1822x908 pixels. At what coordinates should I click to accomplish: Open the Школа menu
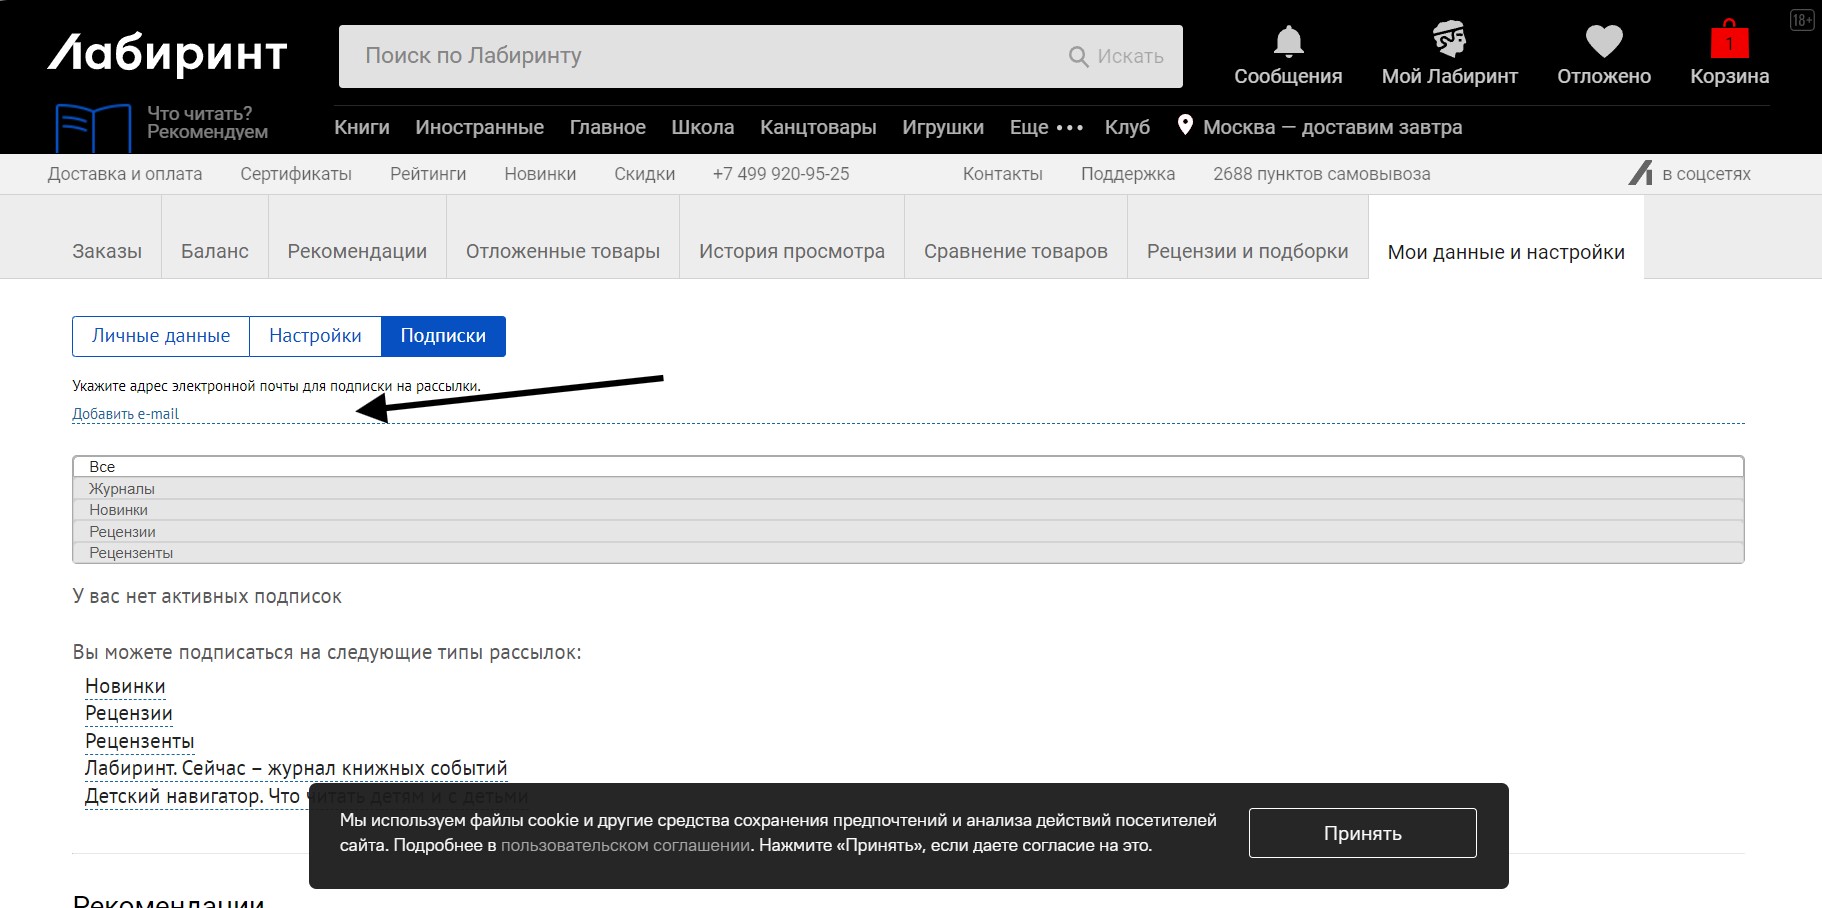point(703,127)
